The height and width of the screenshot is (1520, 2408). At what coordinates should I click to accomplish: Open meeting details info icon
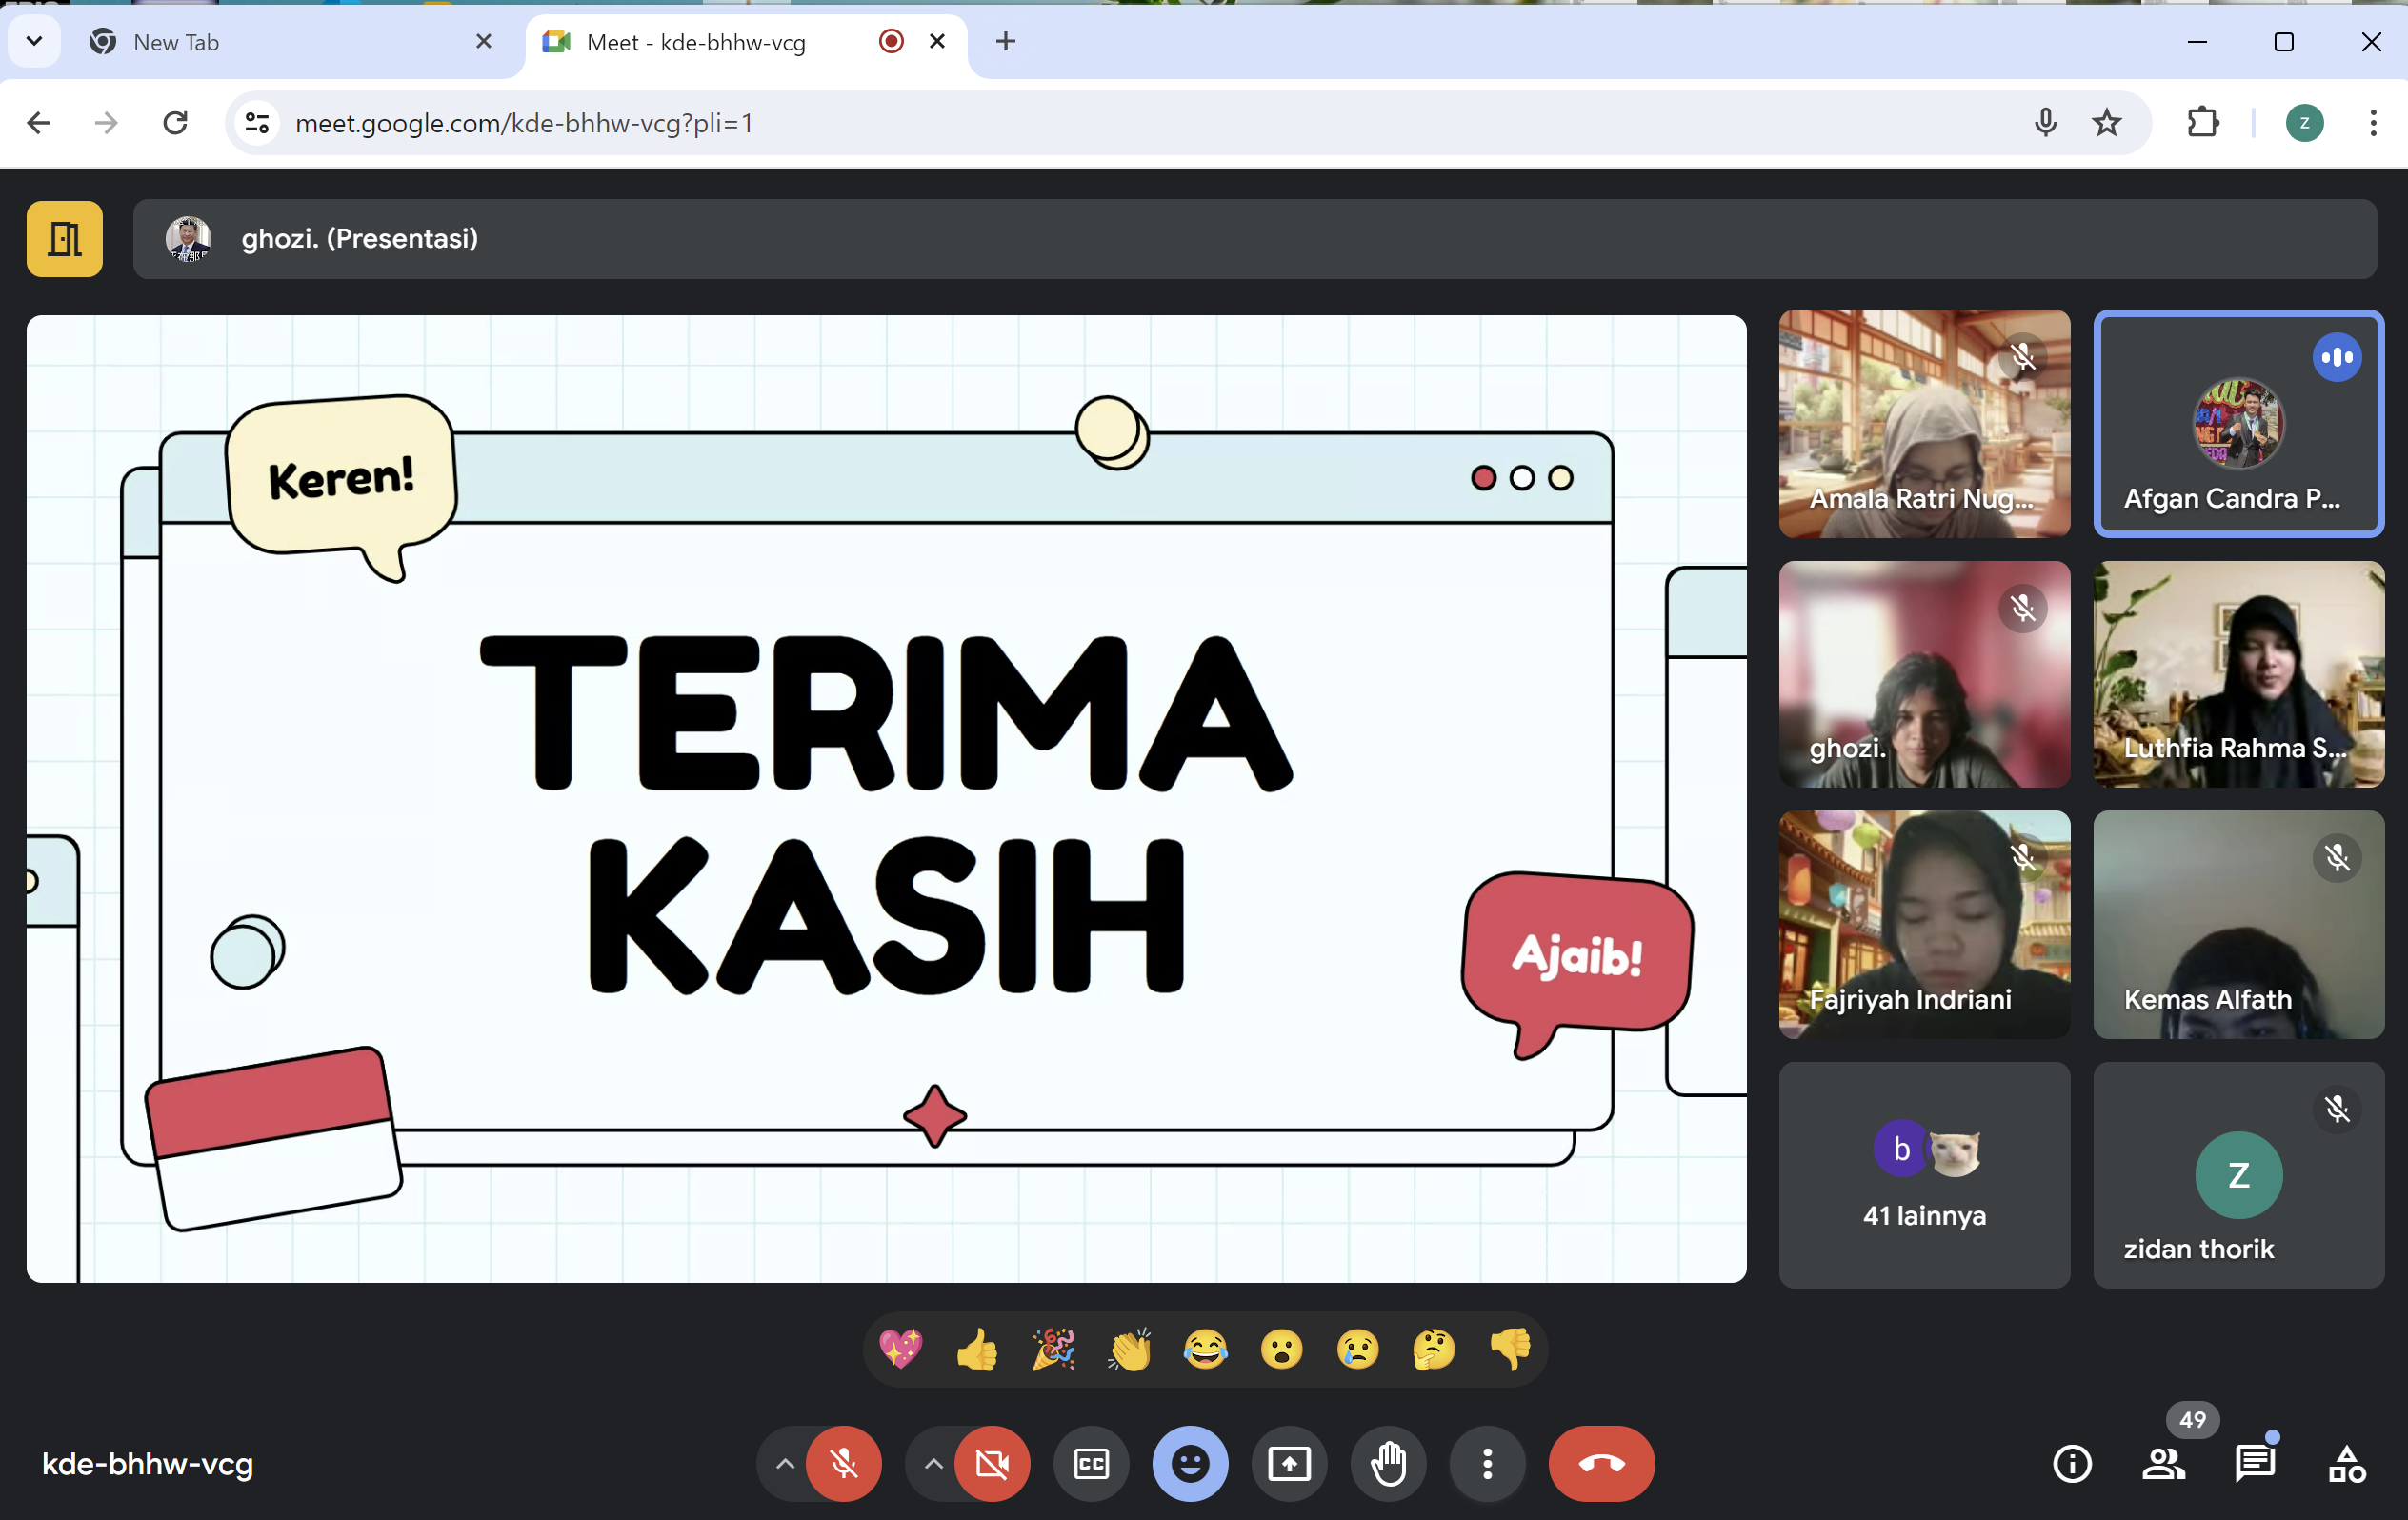tap(2072, 1464)
